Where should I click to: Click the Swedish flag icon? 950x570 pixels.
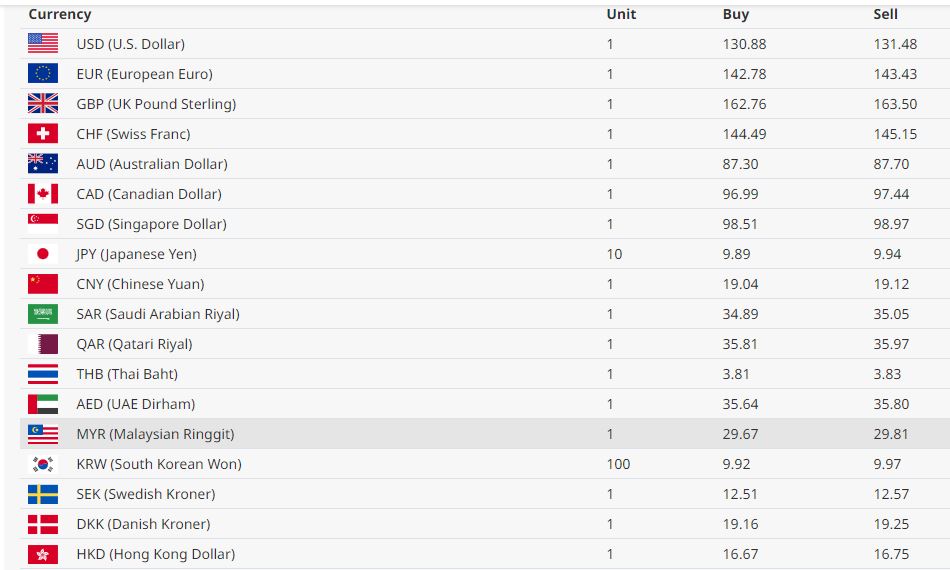click(x=42, y=494)
